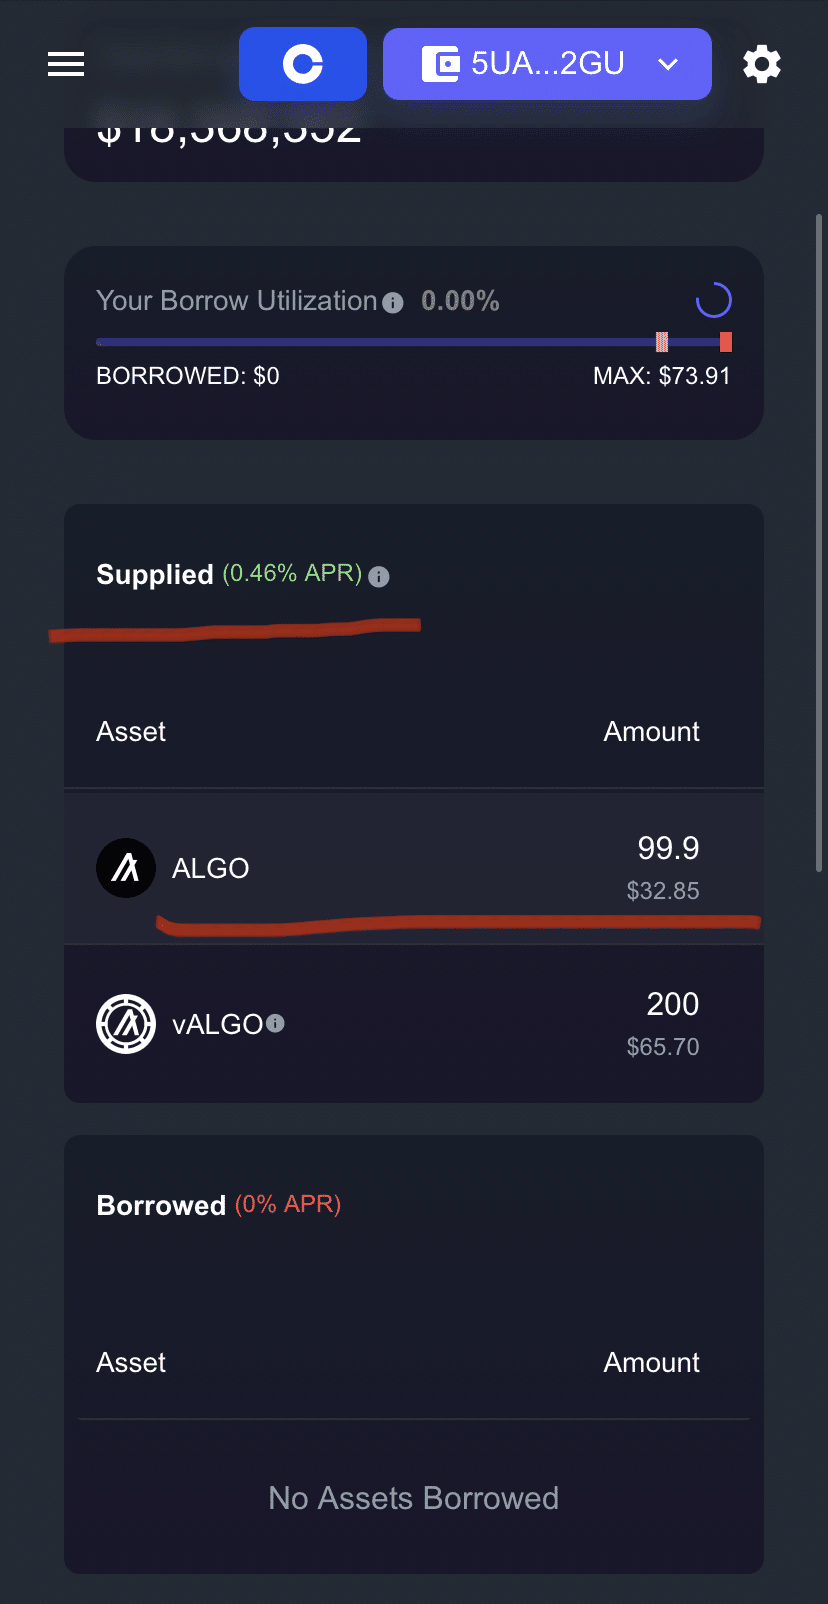Click the wallet icon beside 5UA...2GU
Image resolution: width=828 pixels, height=1604 pixels.
click(x=440, y=64)
